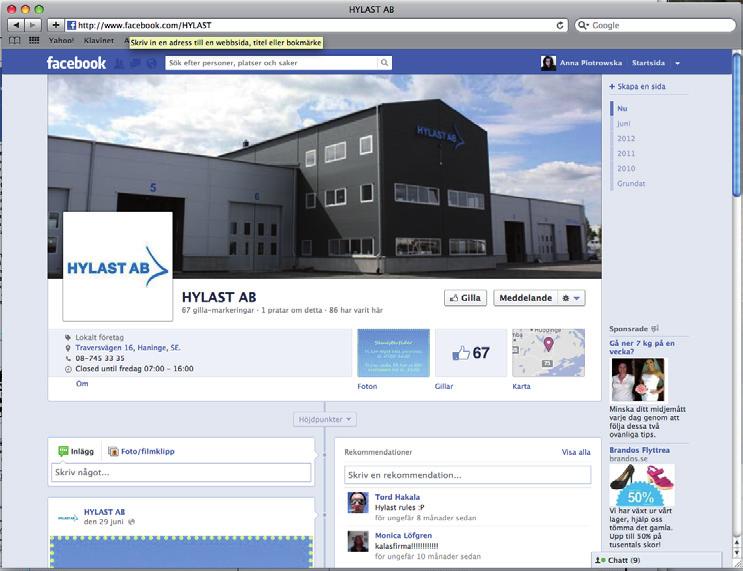Open Traversvägen 16, Haninge address link

pos(128,348)
